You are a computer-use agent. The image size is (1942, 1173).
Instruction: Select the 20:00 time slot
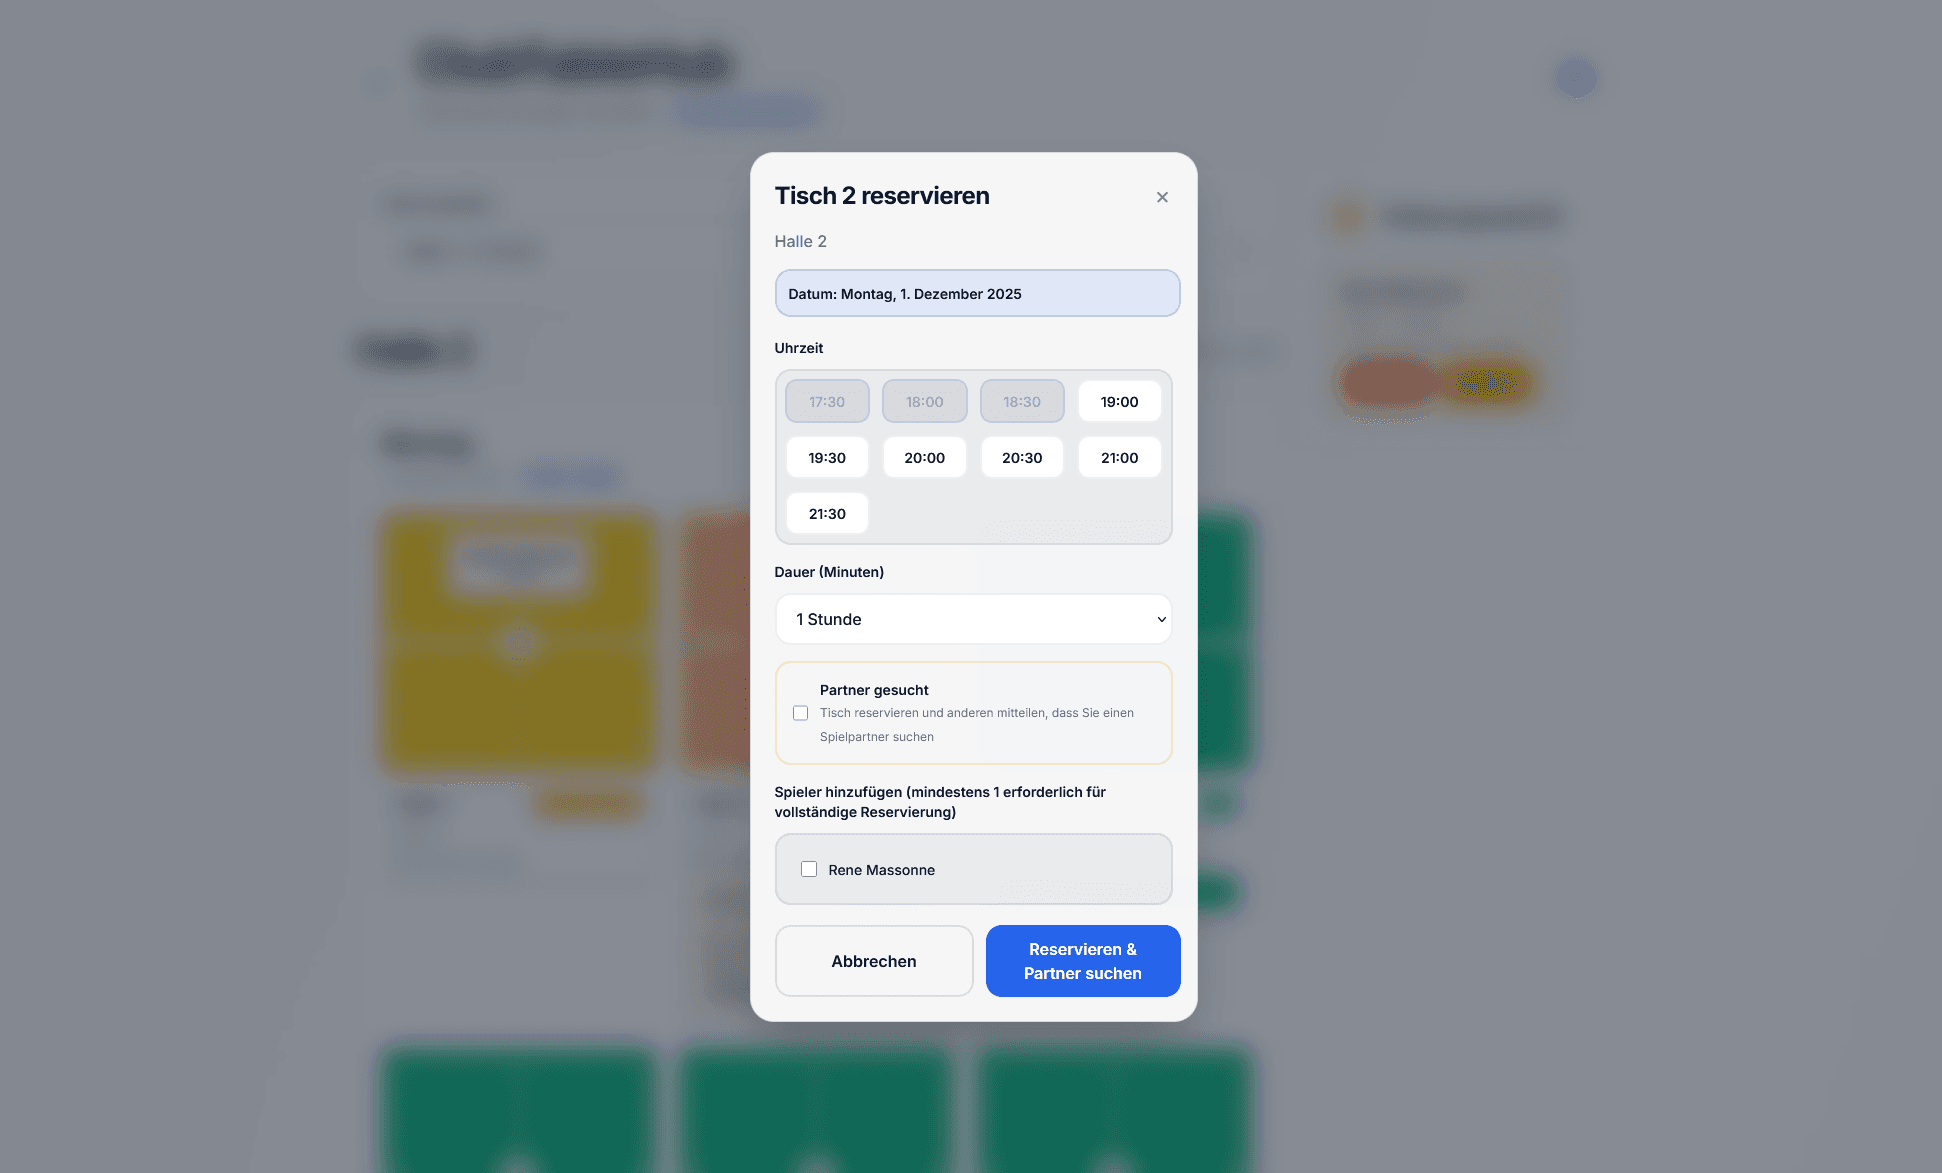pos(924,457)
